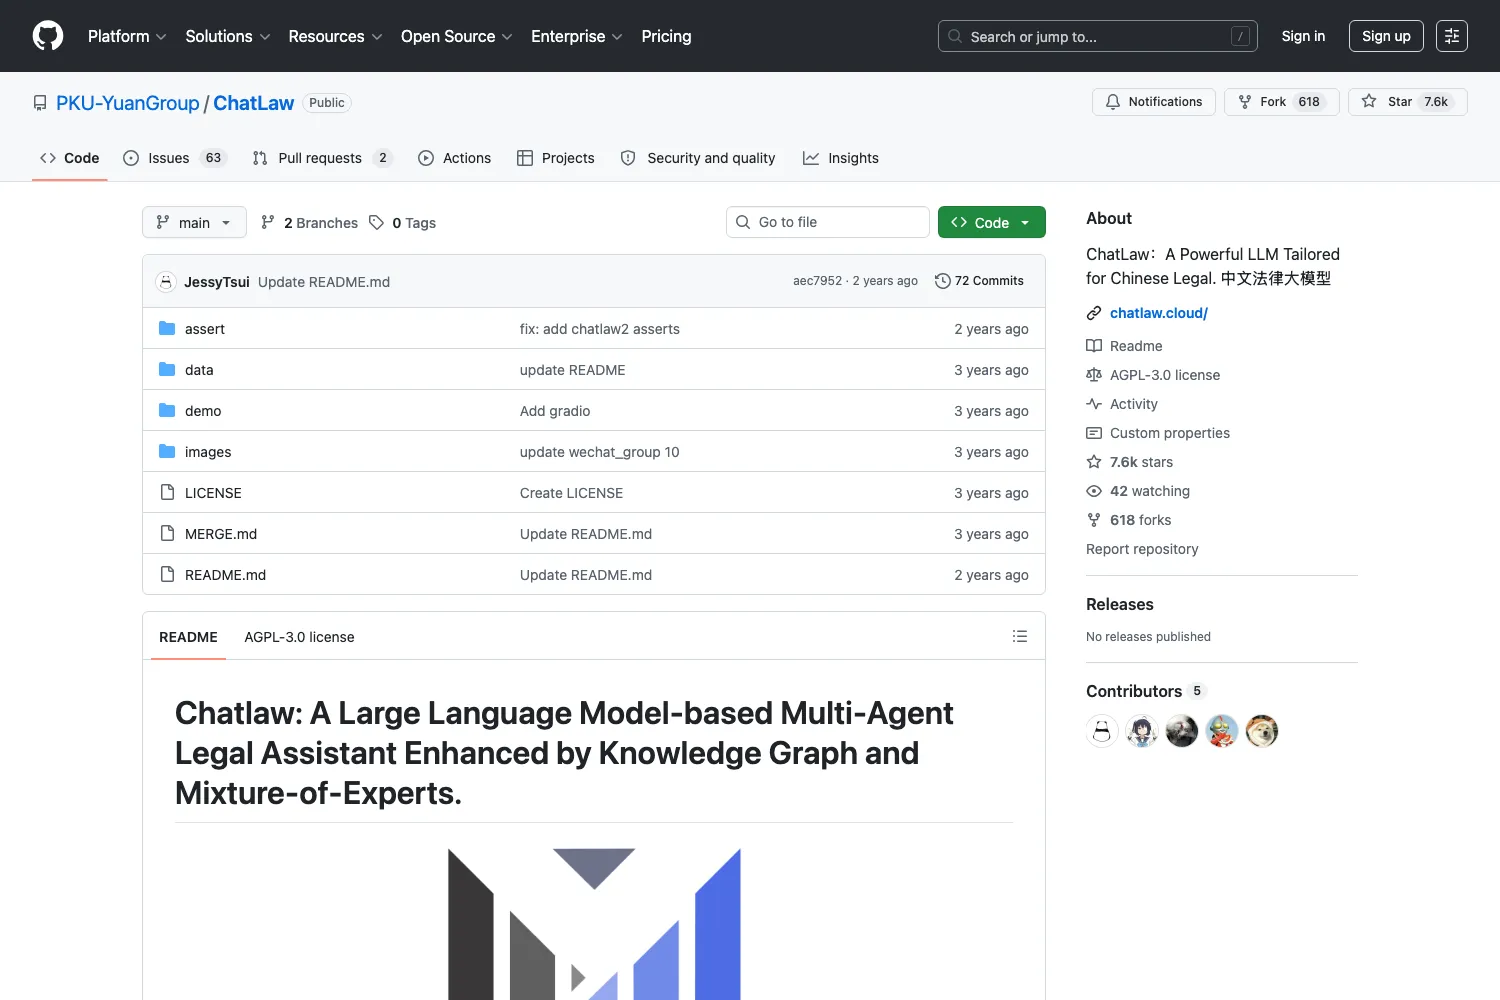Open the main branch selector dropdown
This screenshot has width=1500, height=1000.
pos(194,222)
